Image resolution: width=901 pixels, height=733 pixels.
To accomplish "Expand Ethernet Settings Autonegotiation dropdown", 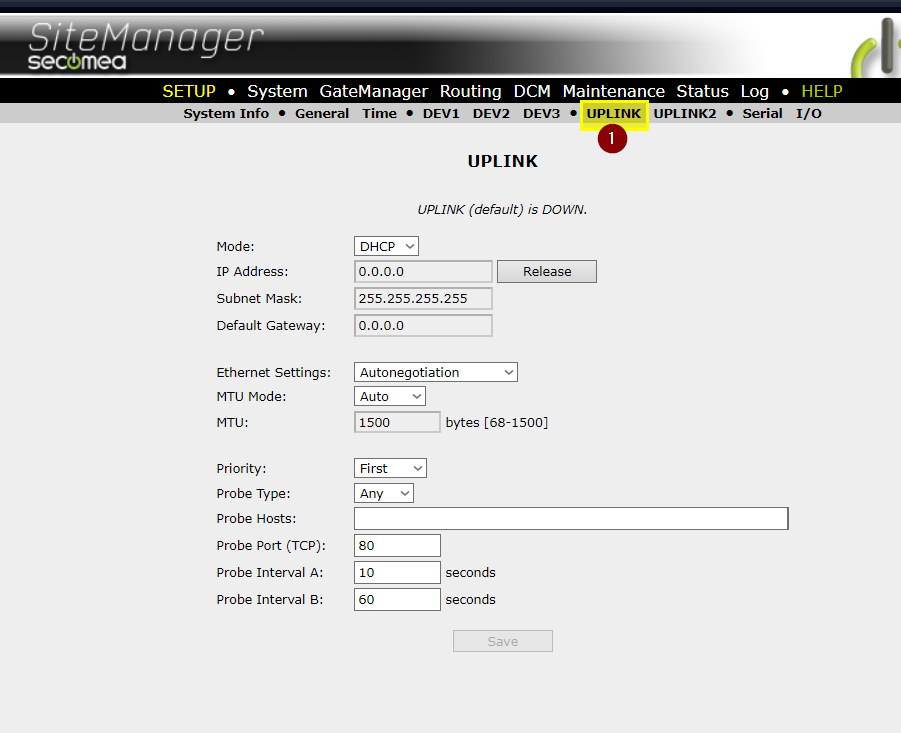I will [x=436, y=372].
